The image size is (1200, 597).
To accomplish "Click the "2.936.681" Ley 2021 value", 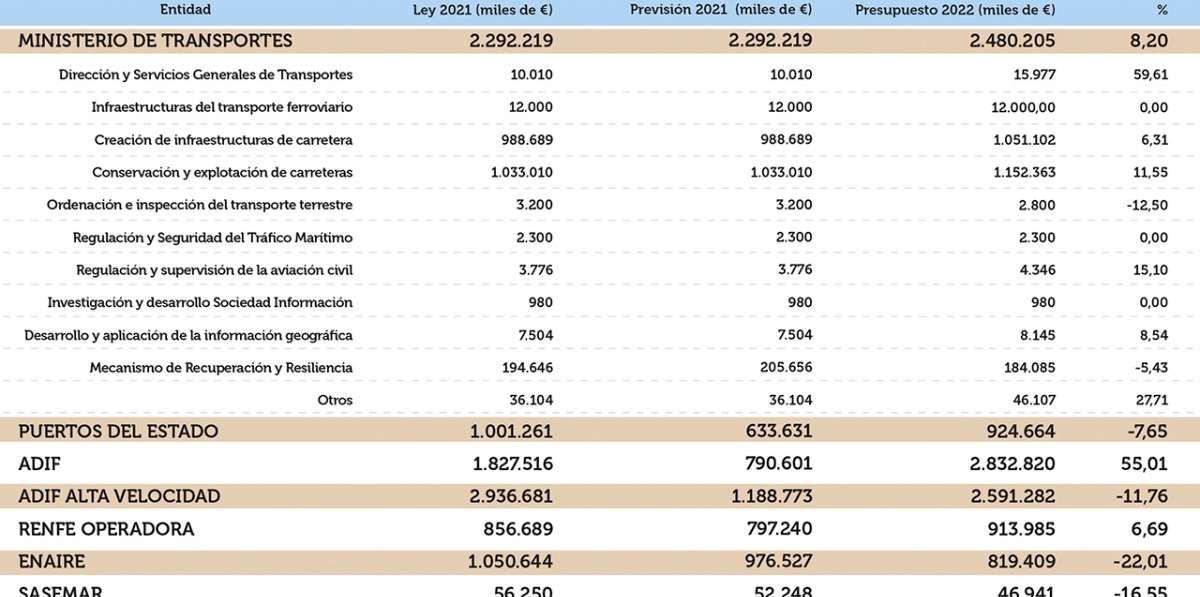I will pos(510,496).
